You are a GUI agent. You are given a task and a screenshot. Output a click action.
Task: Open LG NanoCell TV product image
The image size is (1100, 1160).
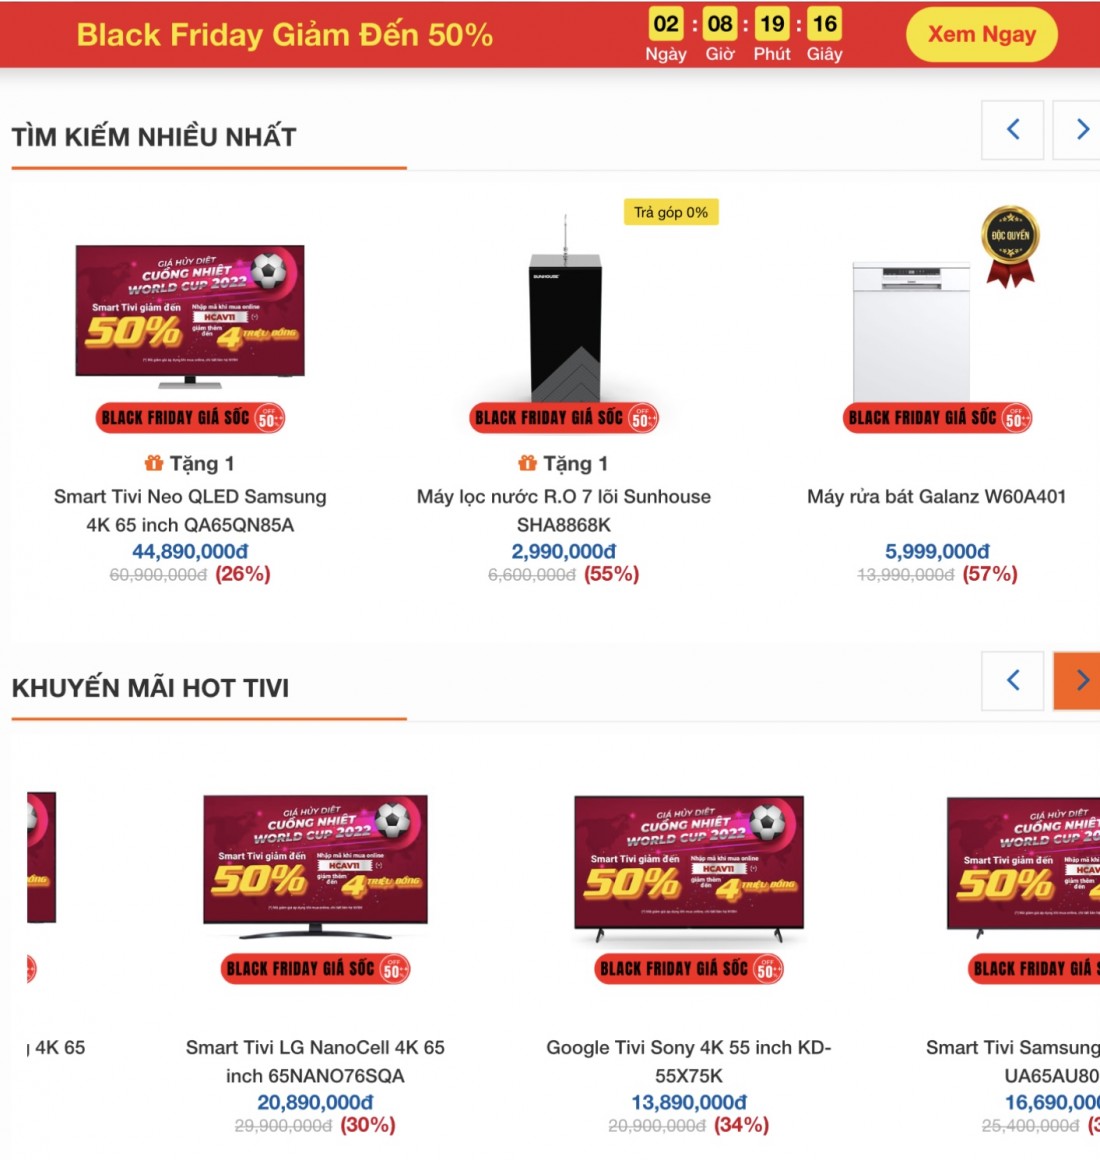tap(315, 866)
